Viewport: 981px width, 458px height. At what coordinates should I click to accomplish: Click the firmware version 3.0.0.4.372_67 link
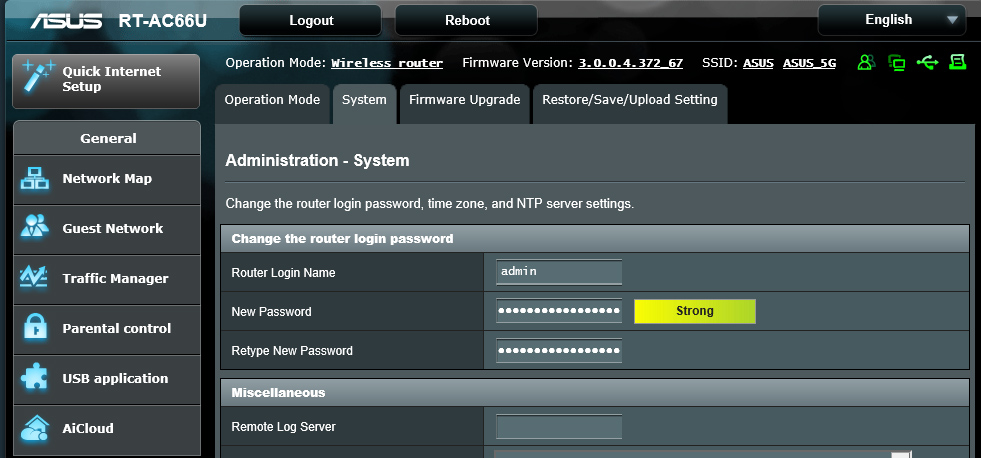(630, 63)
